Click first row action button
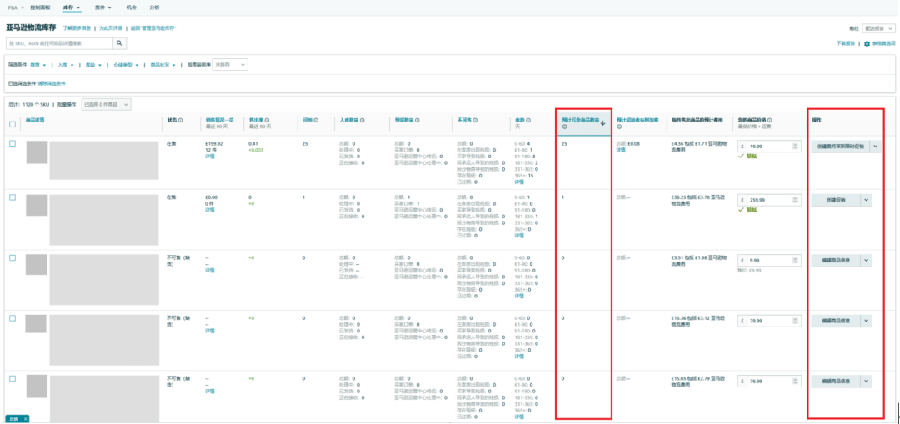 click(841, 146)
